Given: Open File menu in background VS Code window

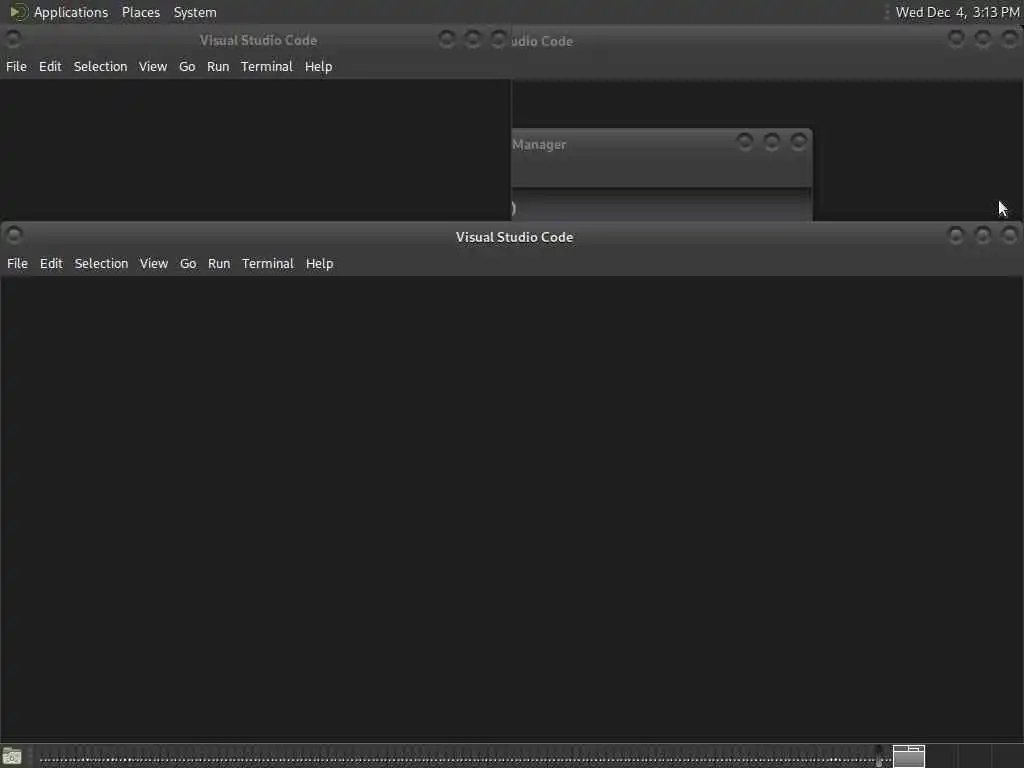Looking at the screenshot, I should (x=16, y=66).
